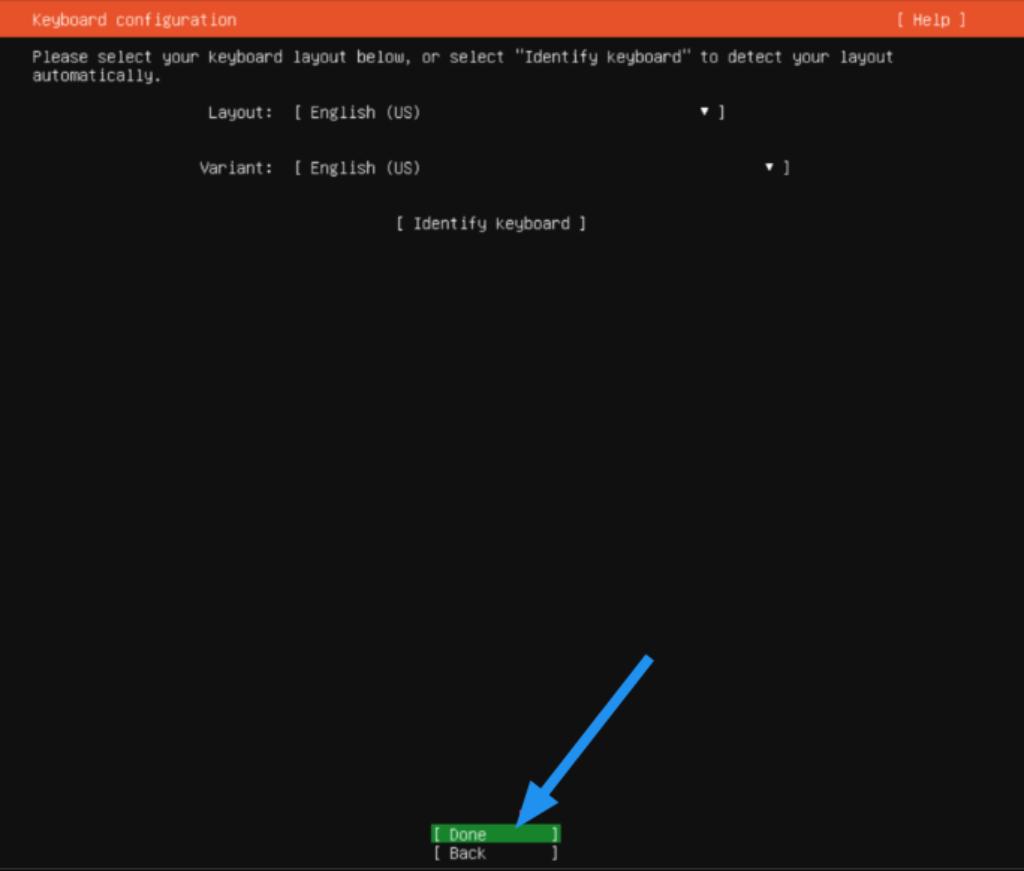Viewport: 1024px width, 871px height.
Task: Click the word 'automatically.' in the instructions
Action: point(96,76)
